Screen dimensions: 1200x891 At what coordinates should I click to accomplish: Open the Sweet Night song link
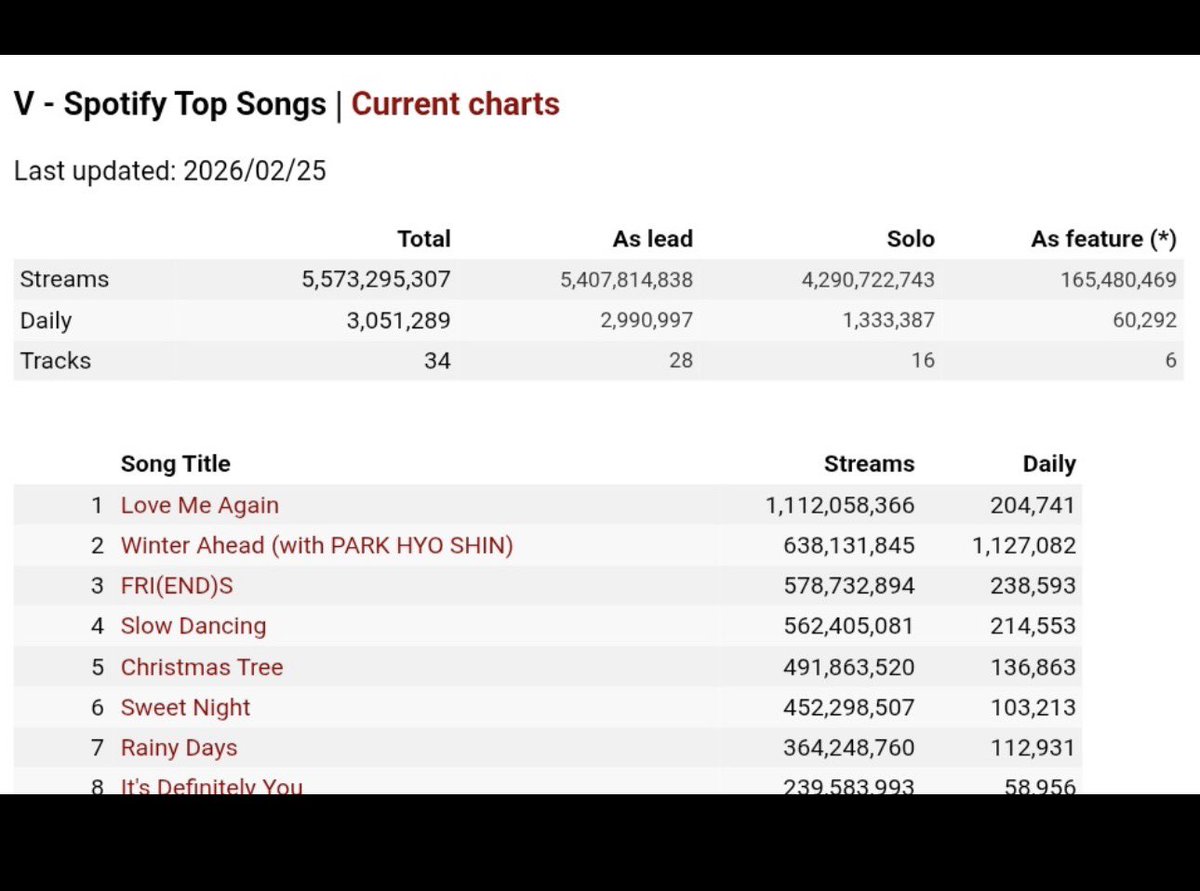click(x=185, y=707)
